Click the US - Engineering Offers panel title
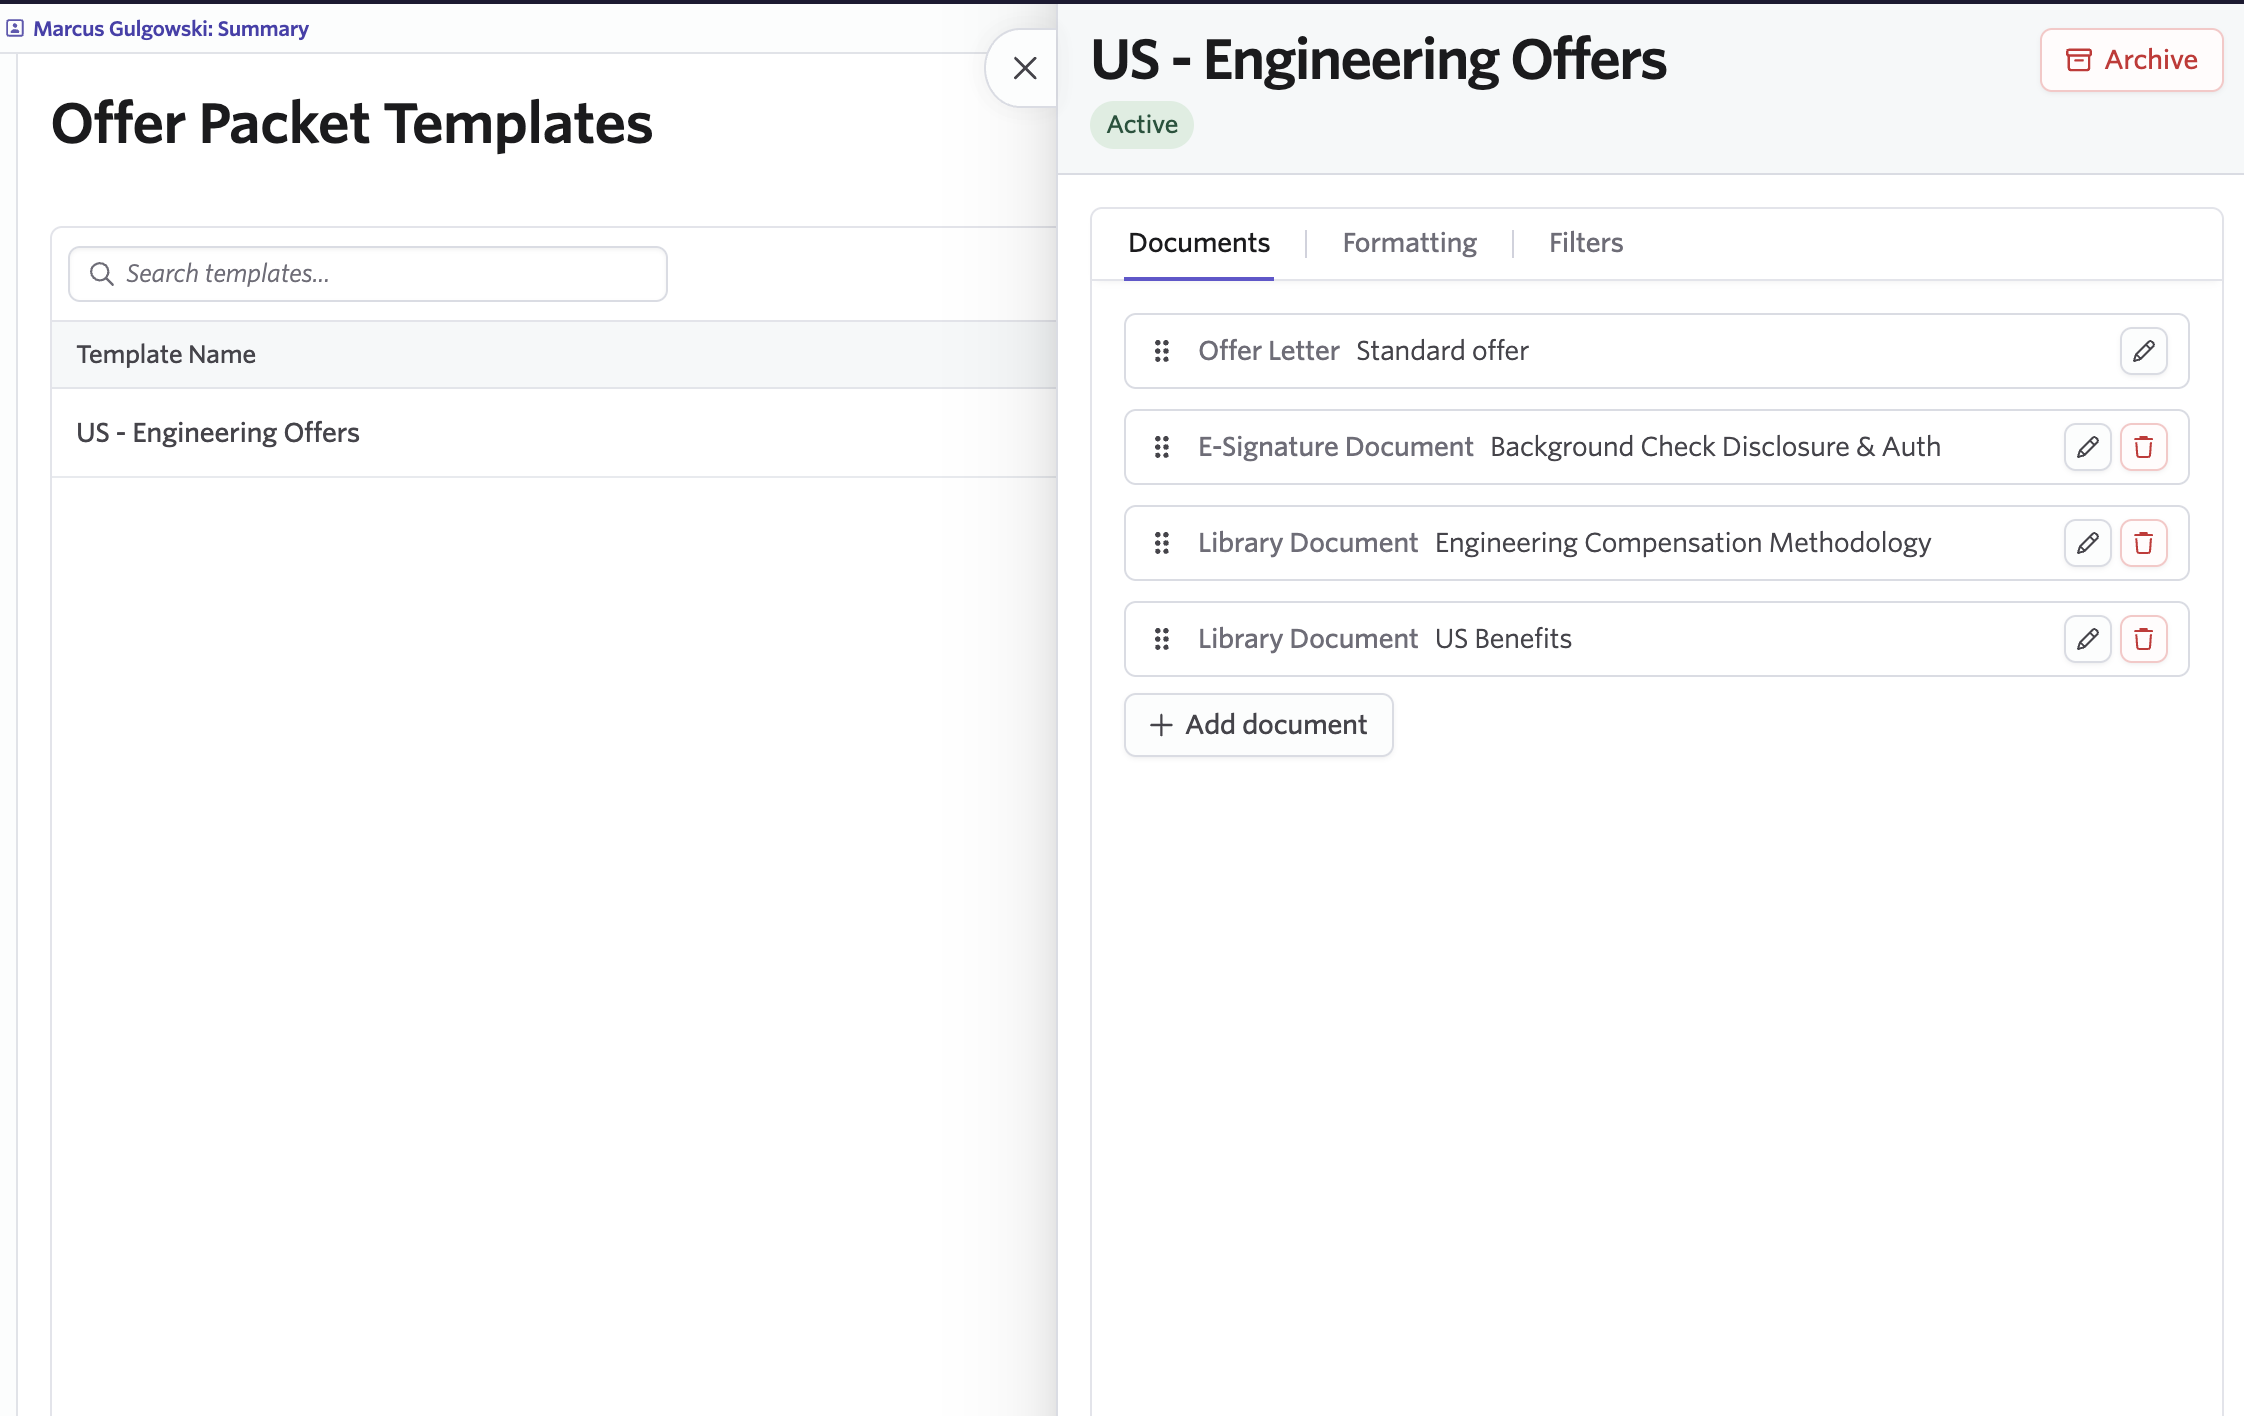Image resolution: width=2244 pixels, height=1416 pixels. click(1378, 60)
